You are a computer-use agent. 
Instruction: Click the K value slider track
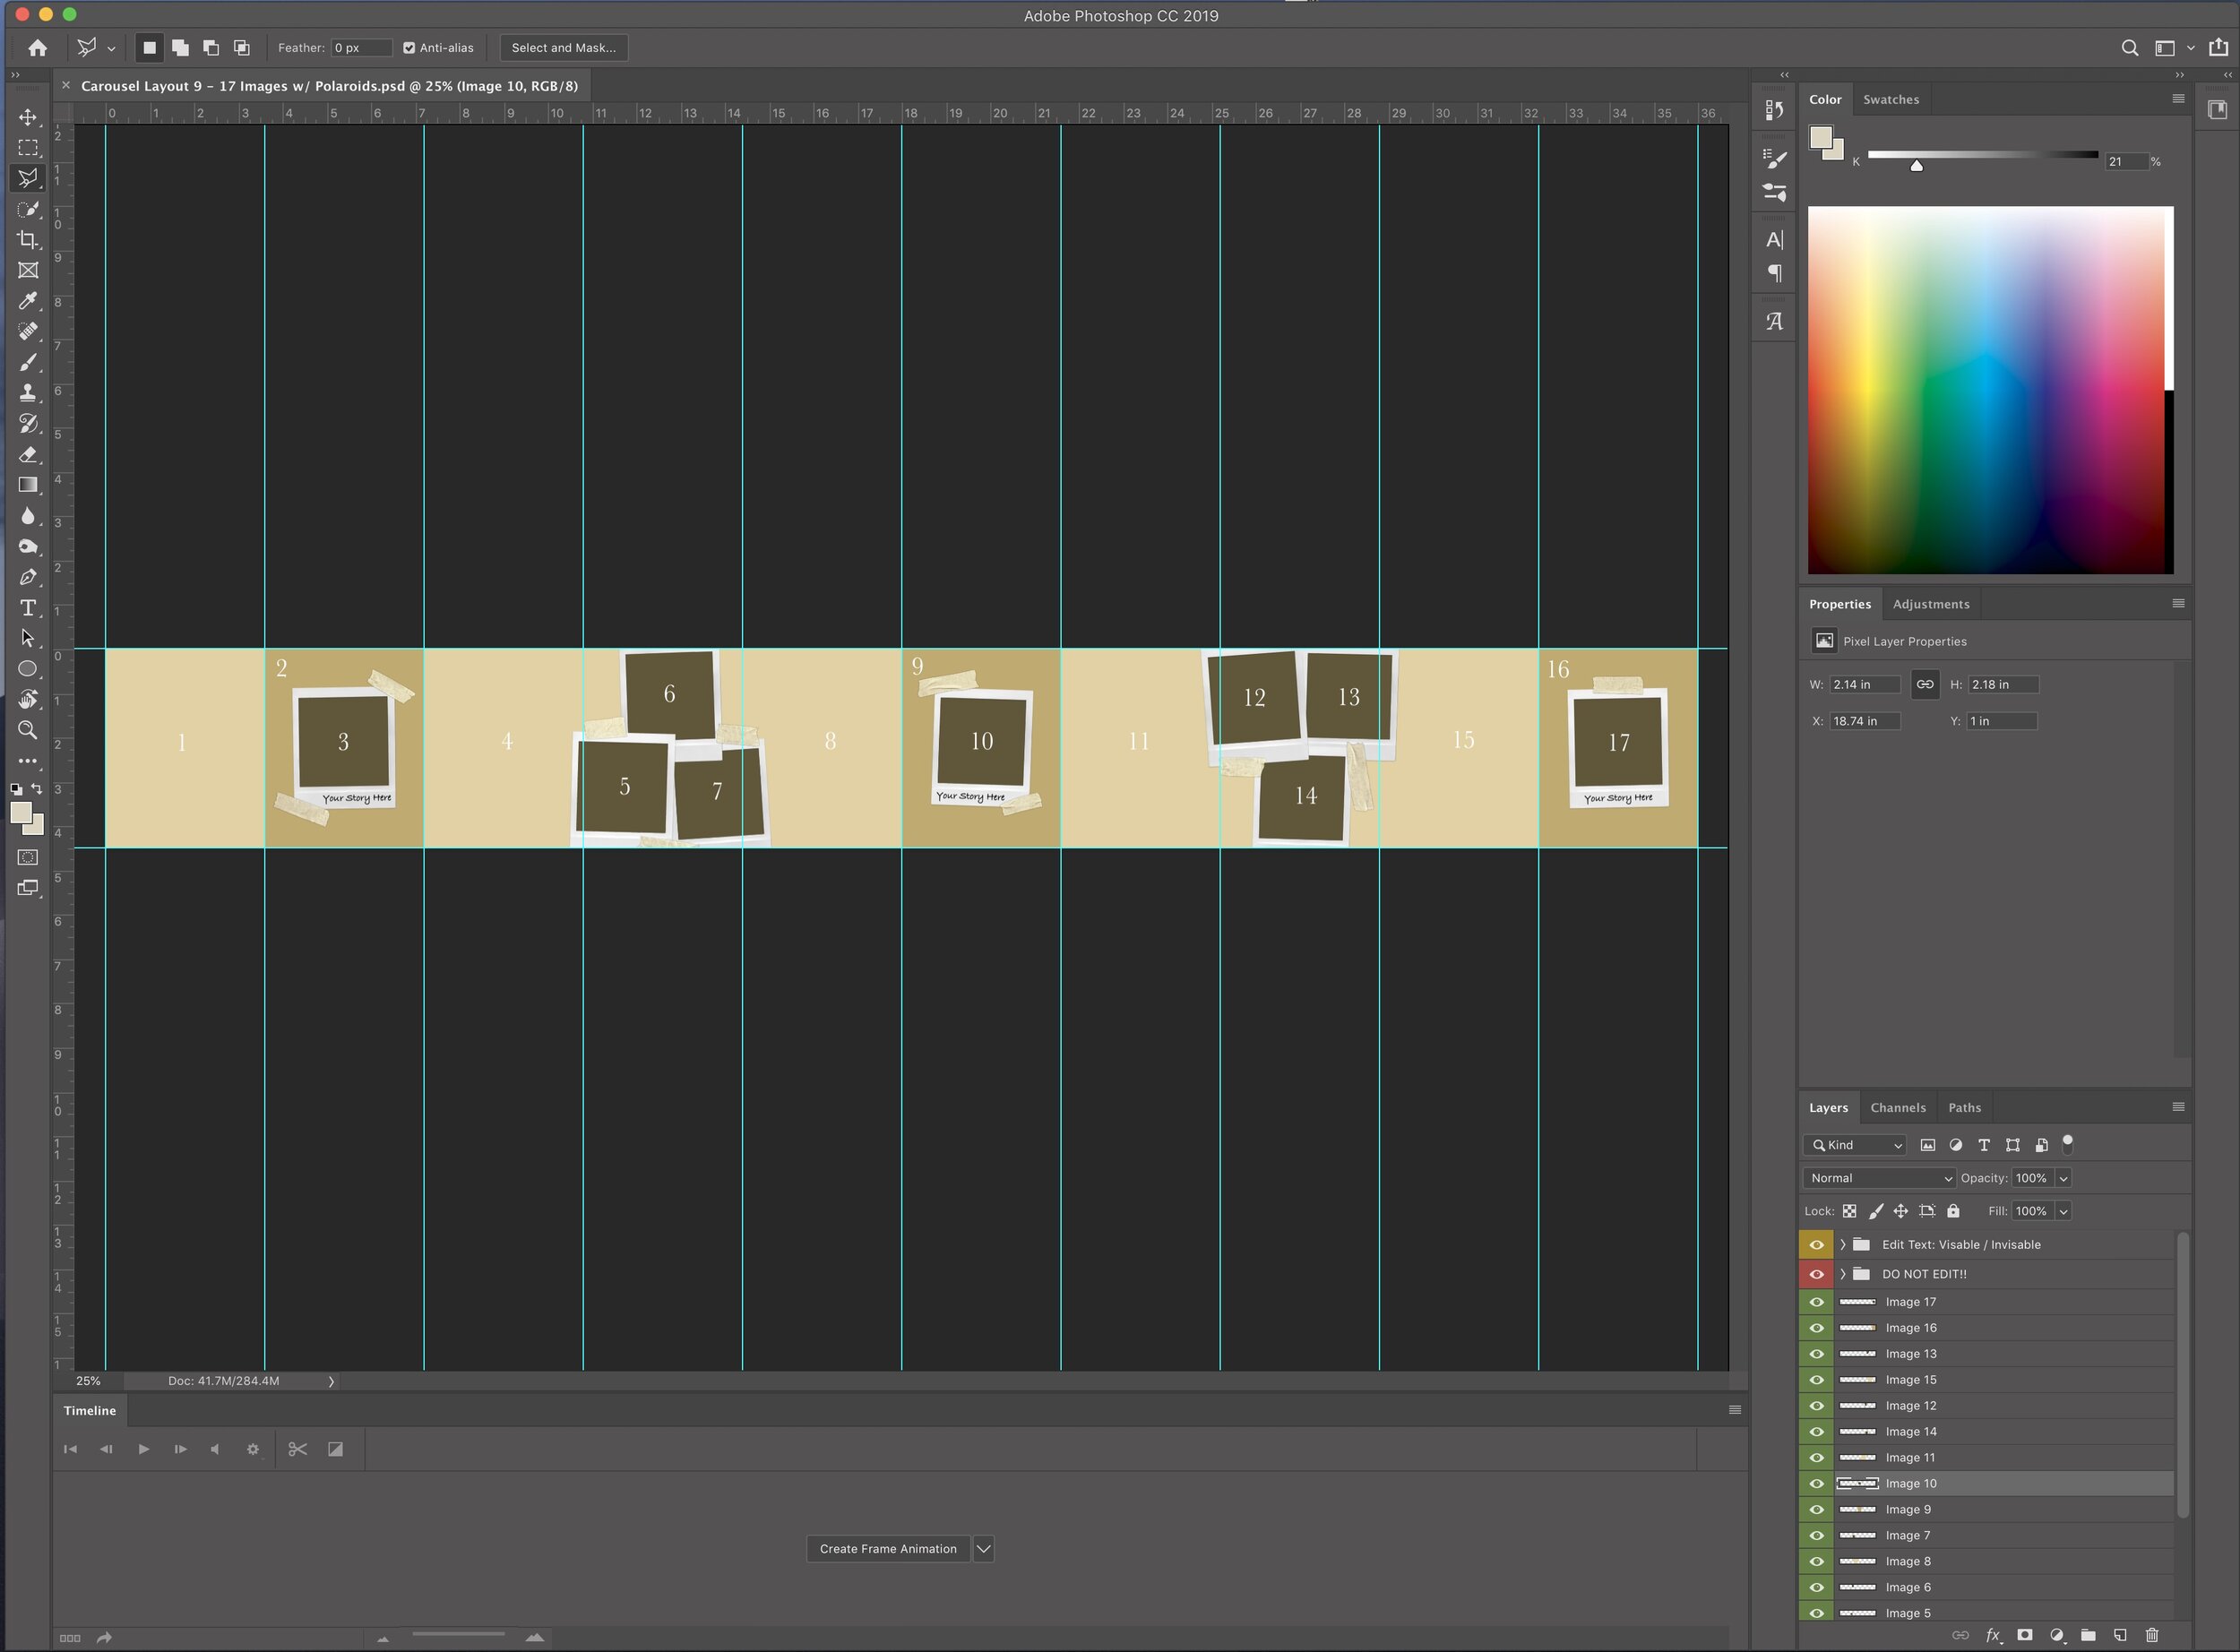1982,155
